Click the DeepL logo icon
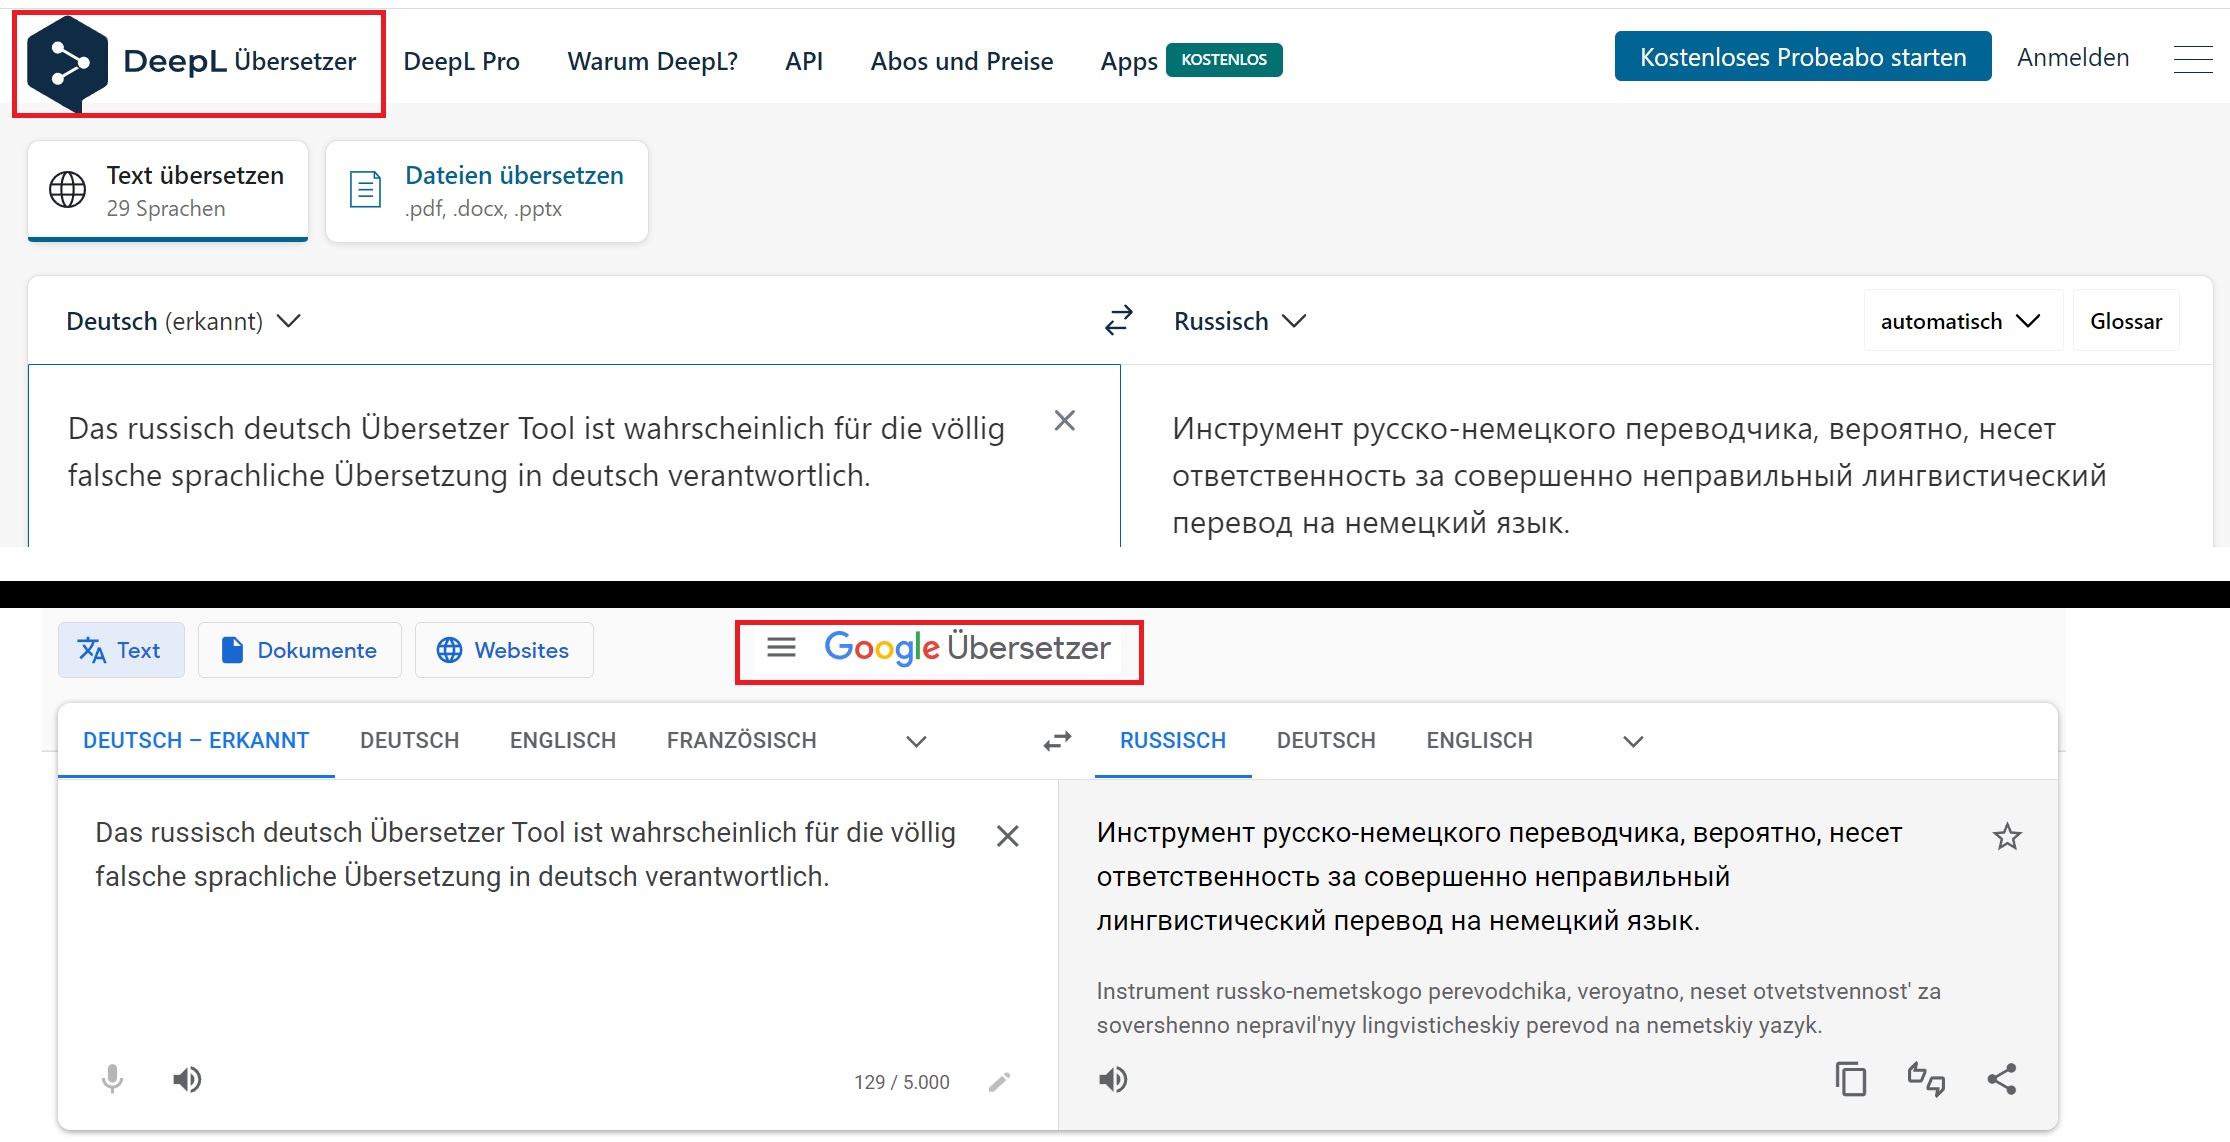 (x=67, y=63)
